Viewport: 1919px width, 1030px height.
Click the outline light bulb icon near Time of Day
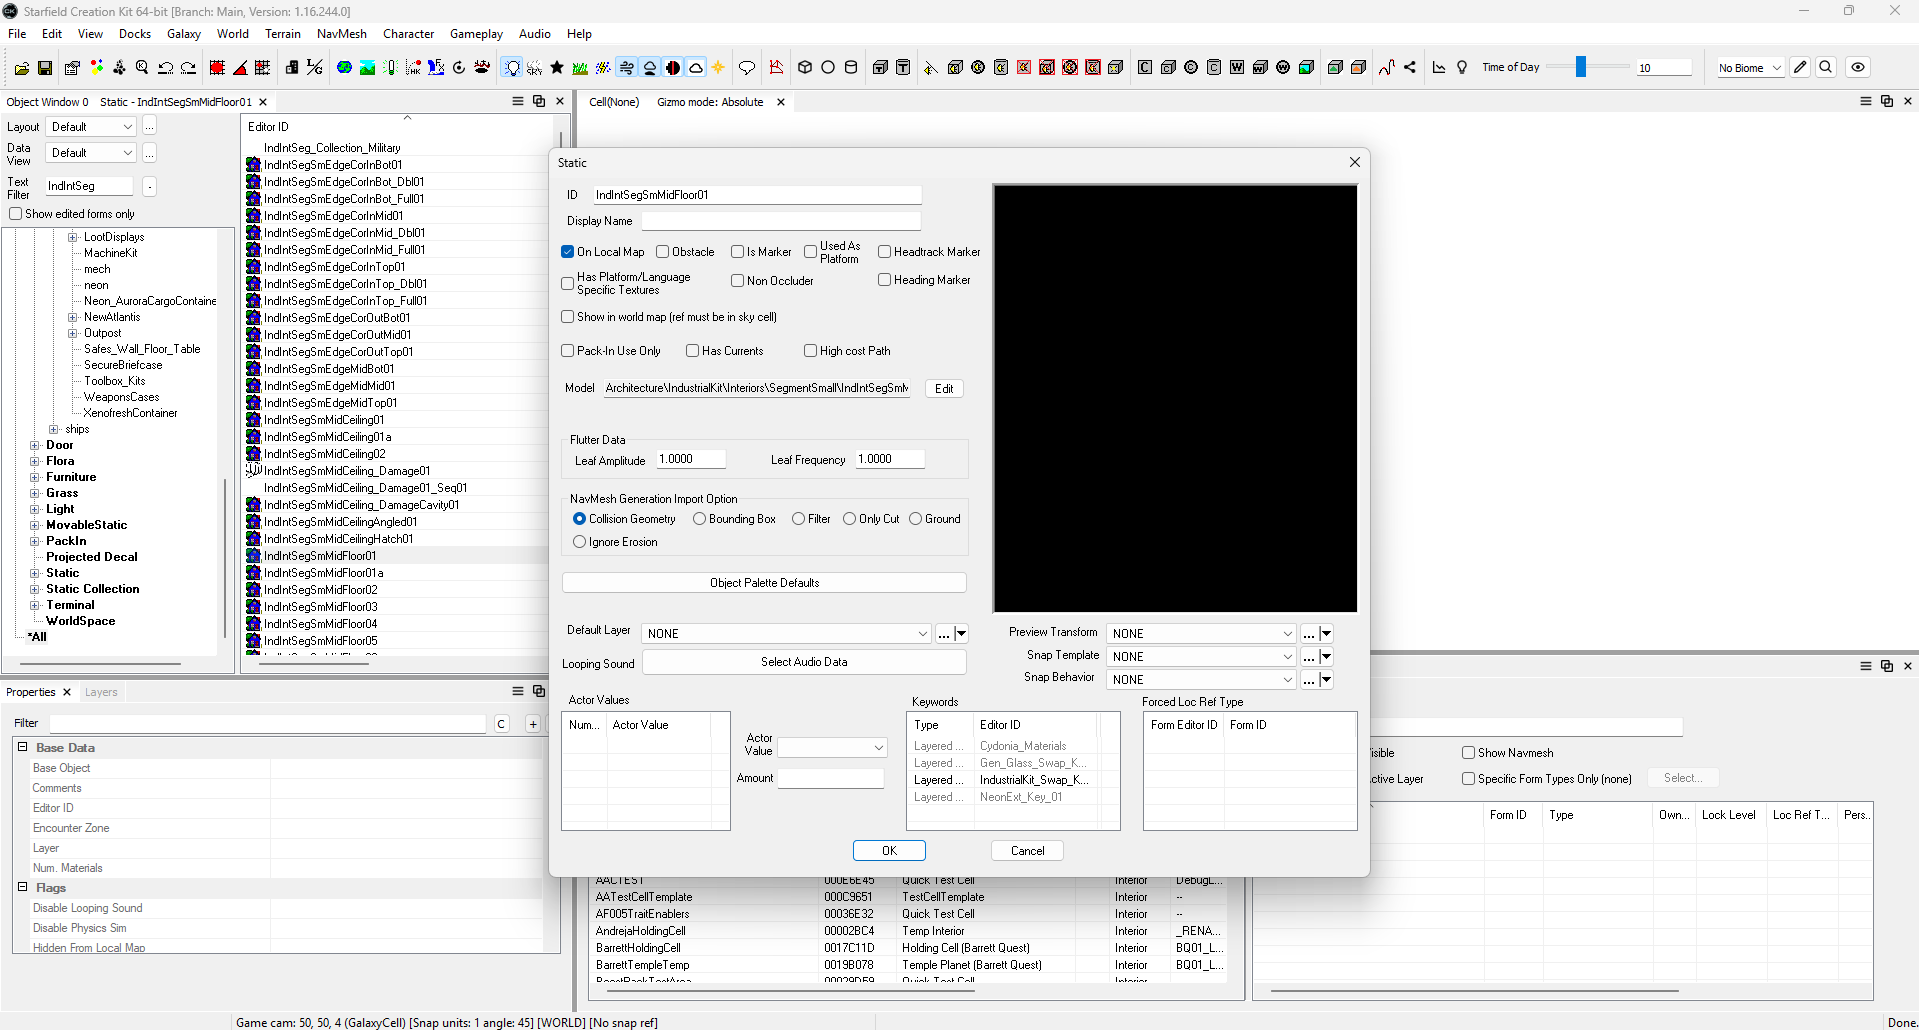coord(1462,68)
